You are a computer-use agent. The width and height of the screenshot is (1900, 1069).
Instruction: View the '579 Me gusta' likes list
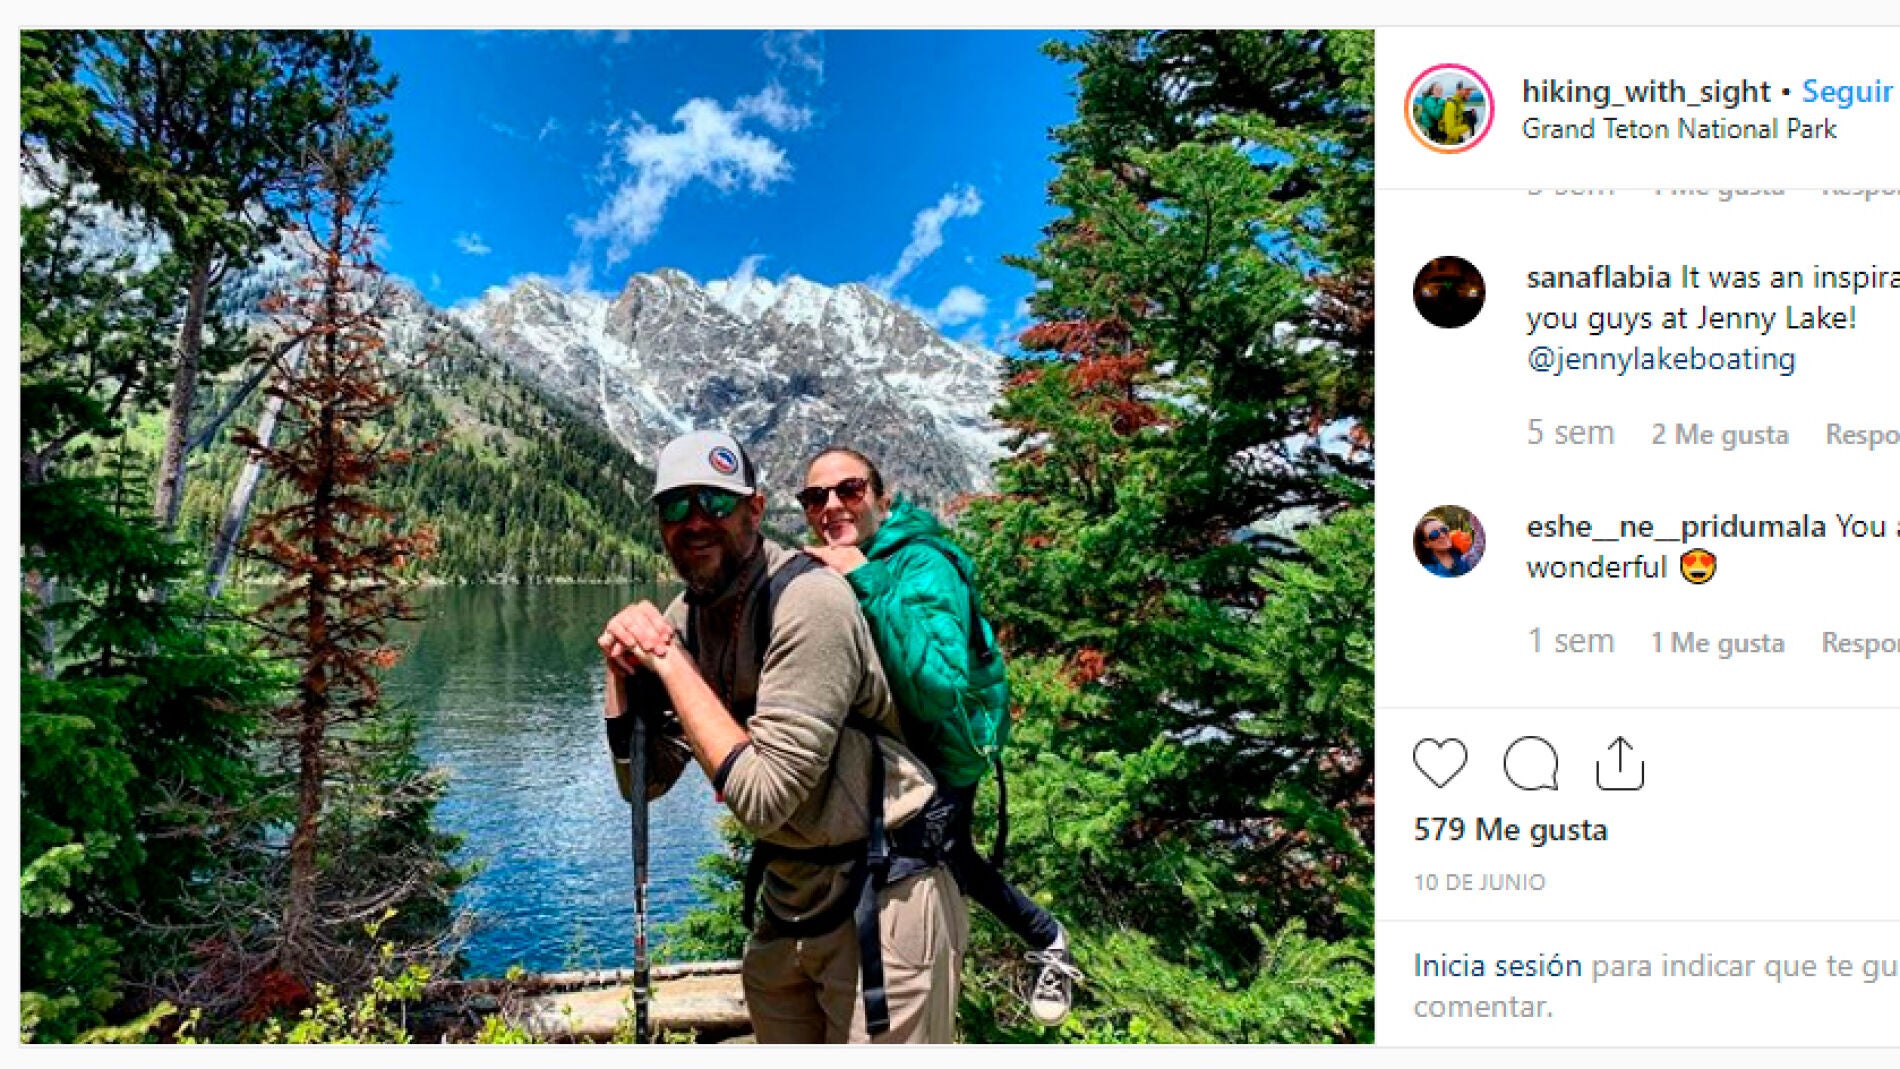click(x=1510, y=830)
